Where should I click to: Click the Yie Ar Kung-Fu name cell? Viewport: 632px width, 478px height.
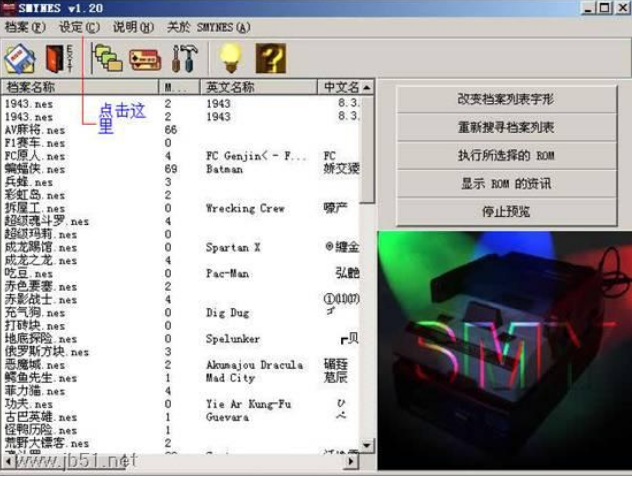pyautogui.click(x=248, y=404)
